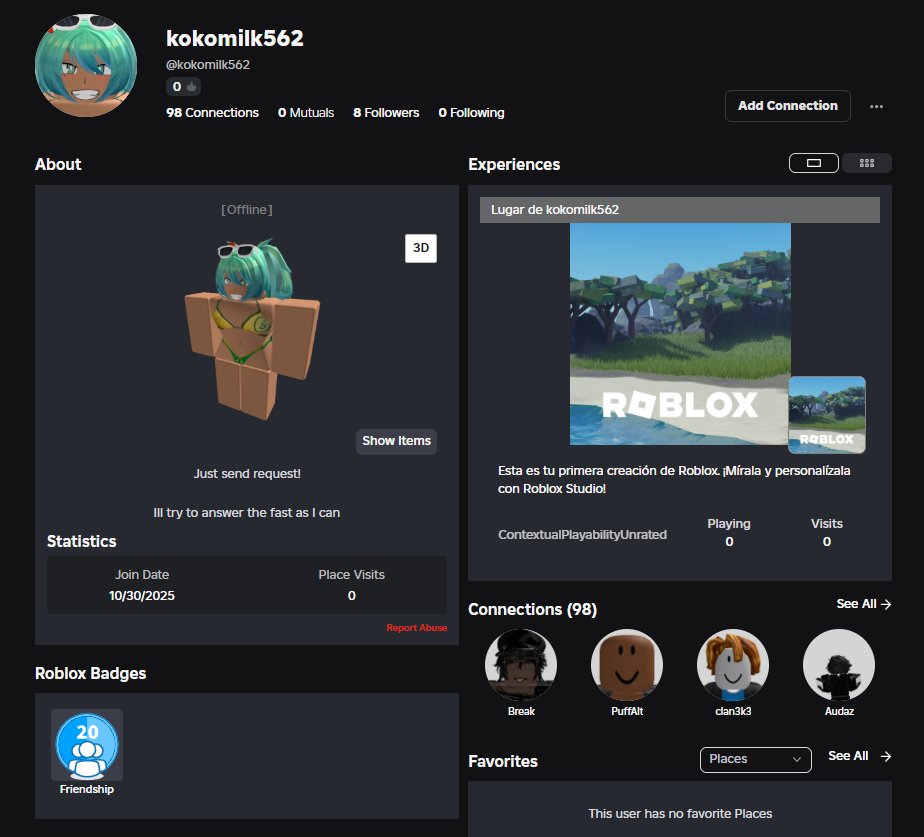Switch Experiences to grid view
The height and width of the screenshot is (837, 924).
[866, 162]
